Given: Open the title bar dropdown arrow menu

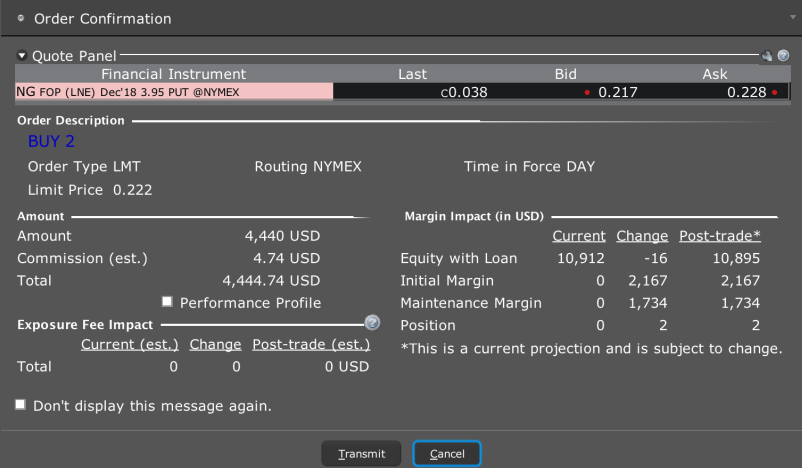Looking at the screenshot, I should click(793, 17).
